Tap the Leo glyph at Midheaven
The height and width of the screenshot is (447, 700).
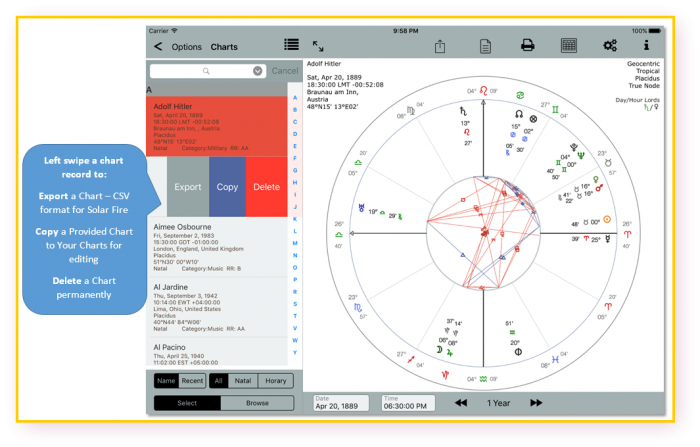point(483,91)
